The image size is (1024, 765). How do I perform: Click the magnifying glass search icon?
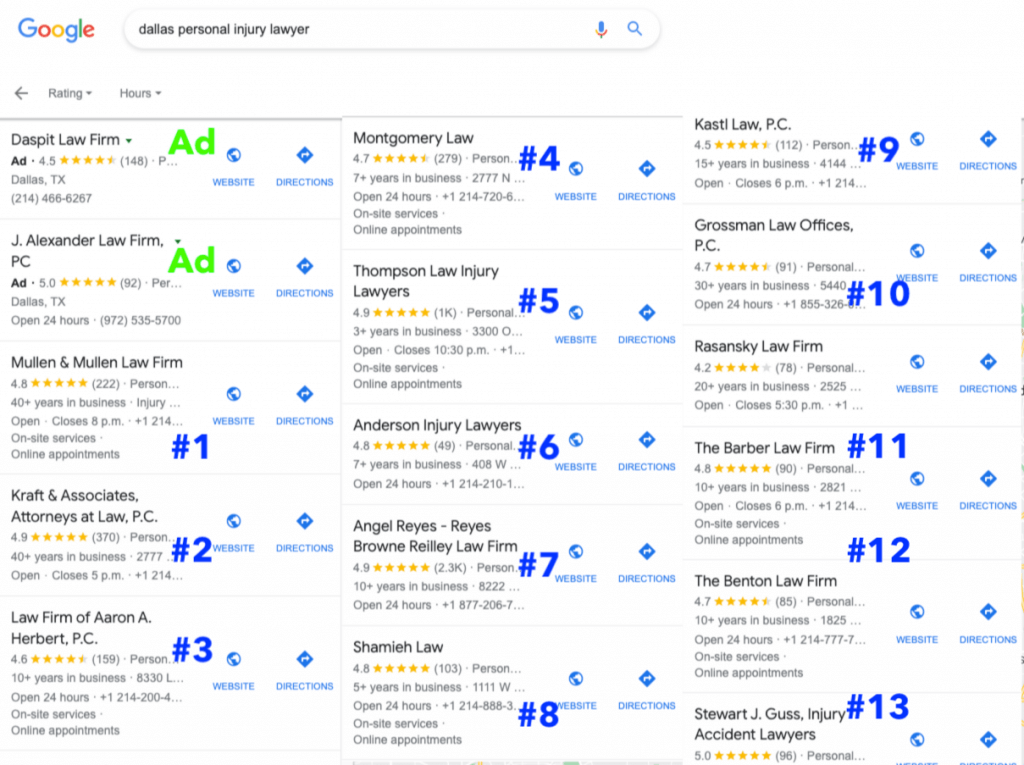pos(635,29)
